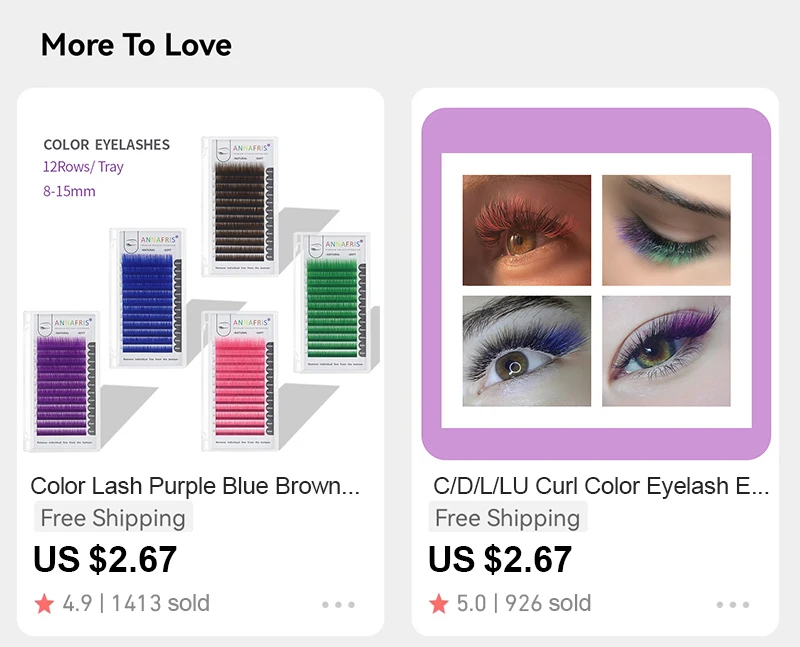
Task: Click the More To Love heading
Action: click(136, 44)
